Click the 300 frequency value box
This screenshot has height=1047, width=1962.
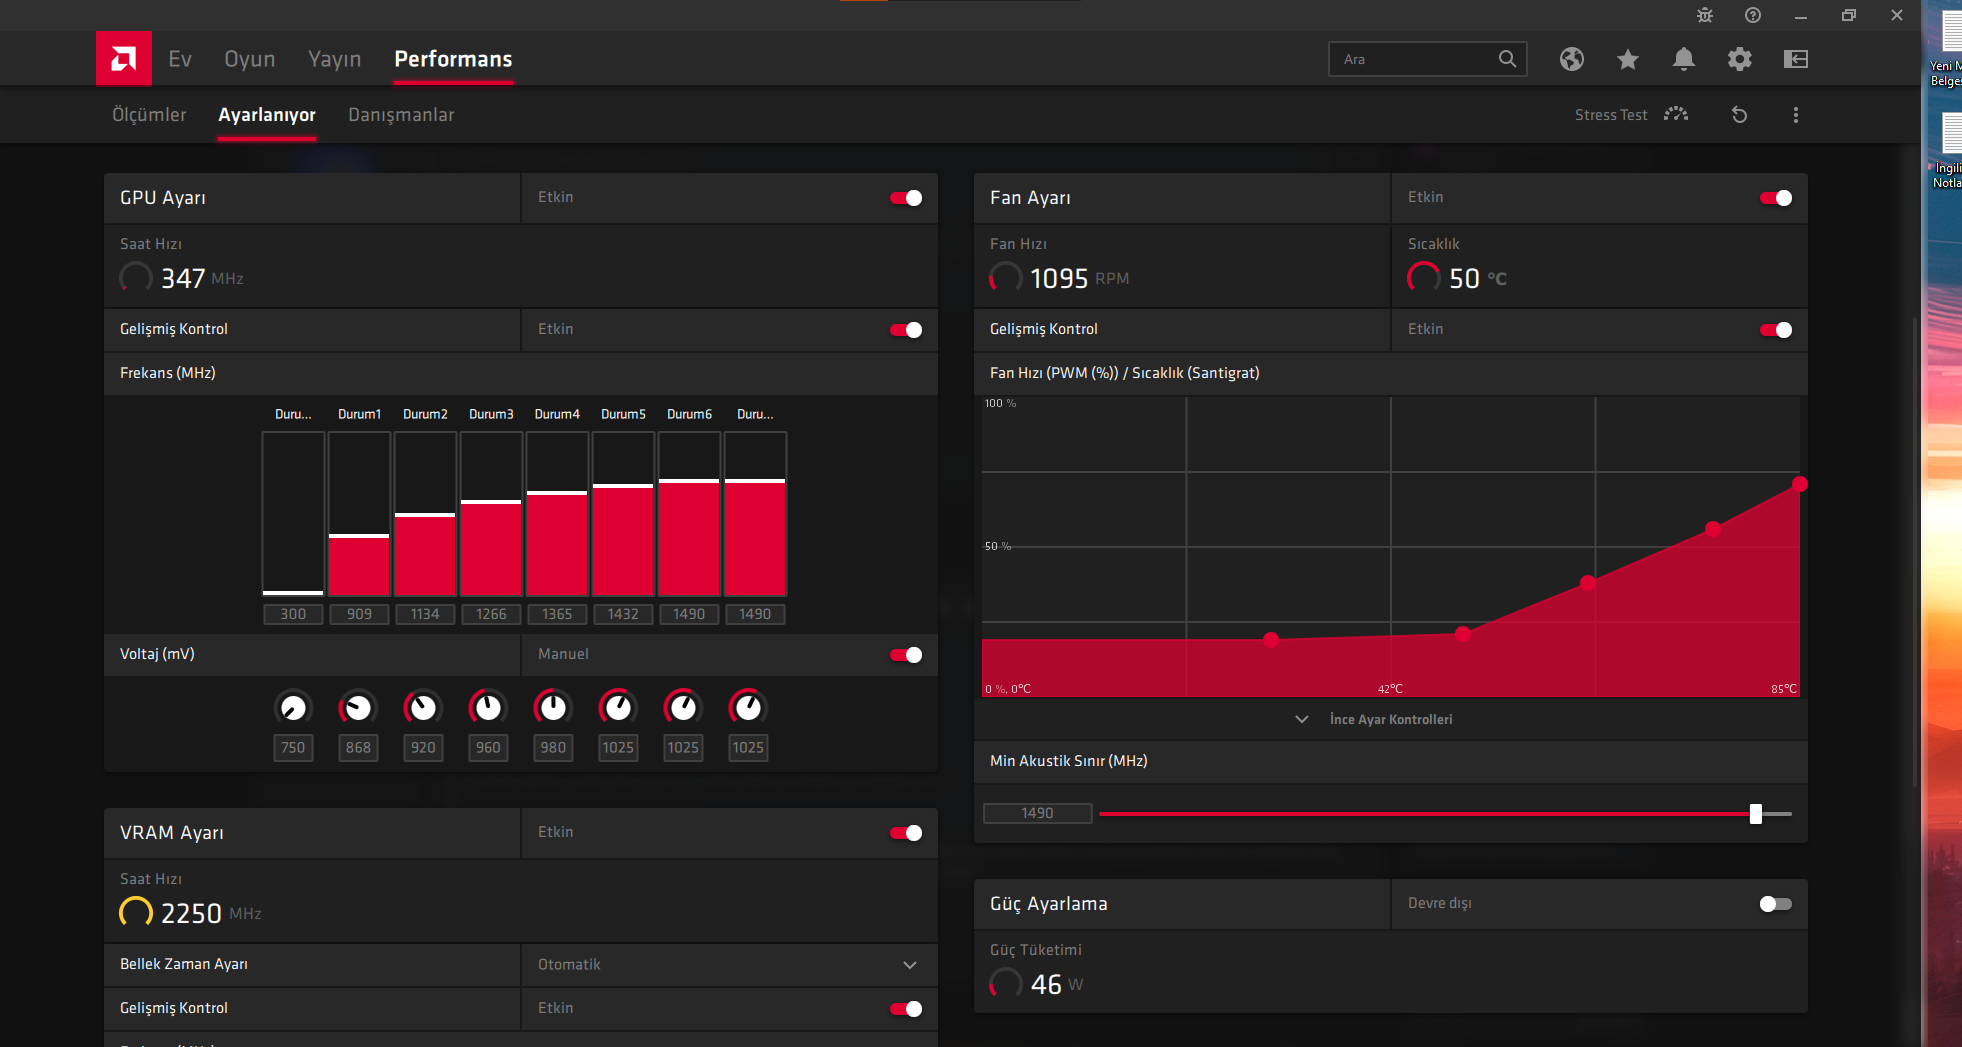click(x=293, y=614)
